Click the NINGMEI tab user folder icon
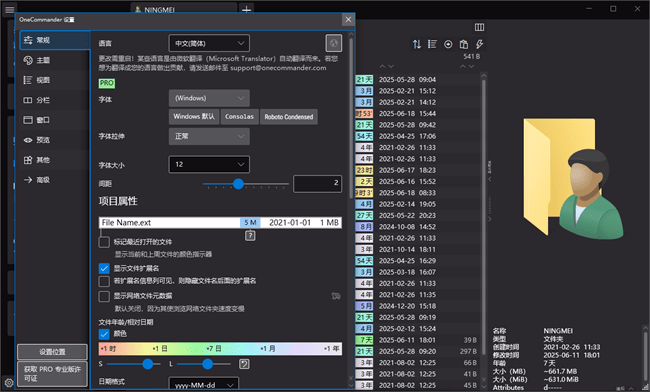This screenshot has width=650, height=392. pos(138,9)
